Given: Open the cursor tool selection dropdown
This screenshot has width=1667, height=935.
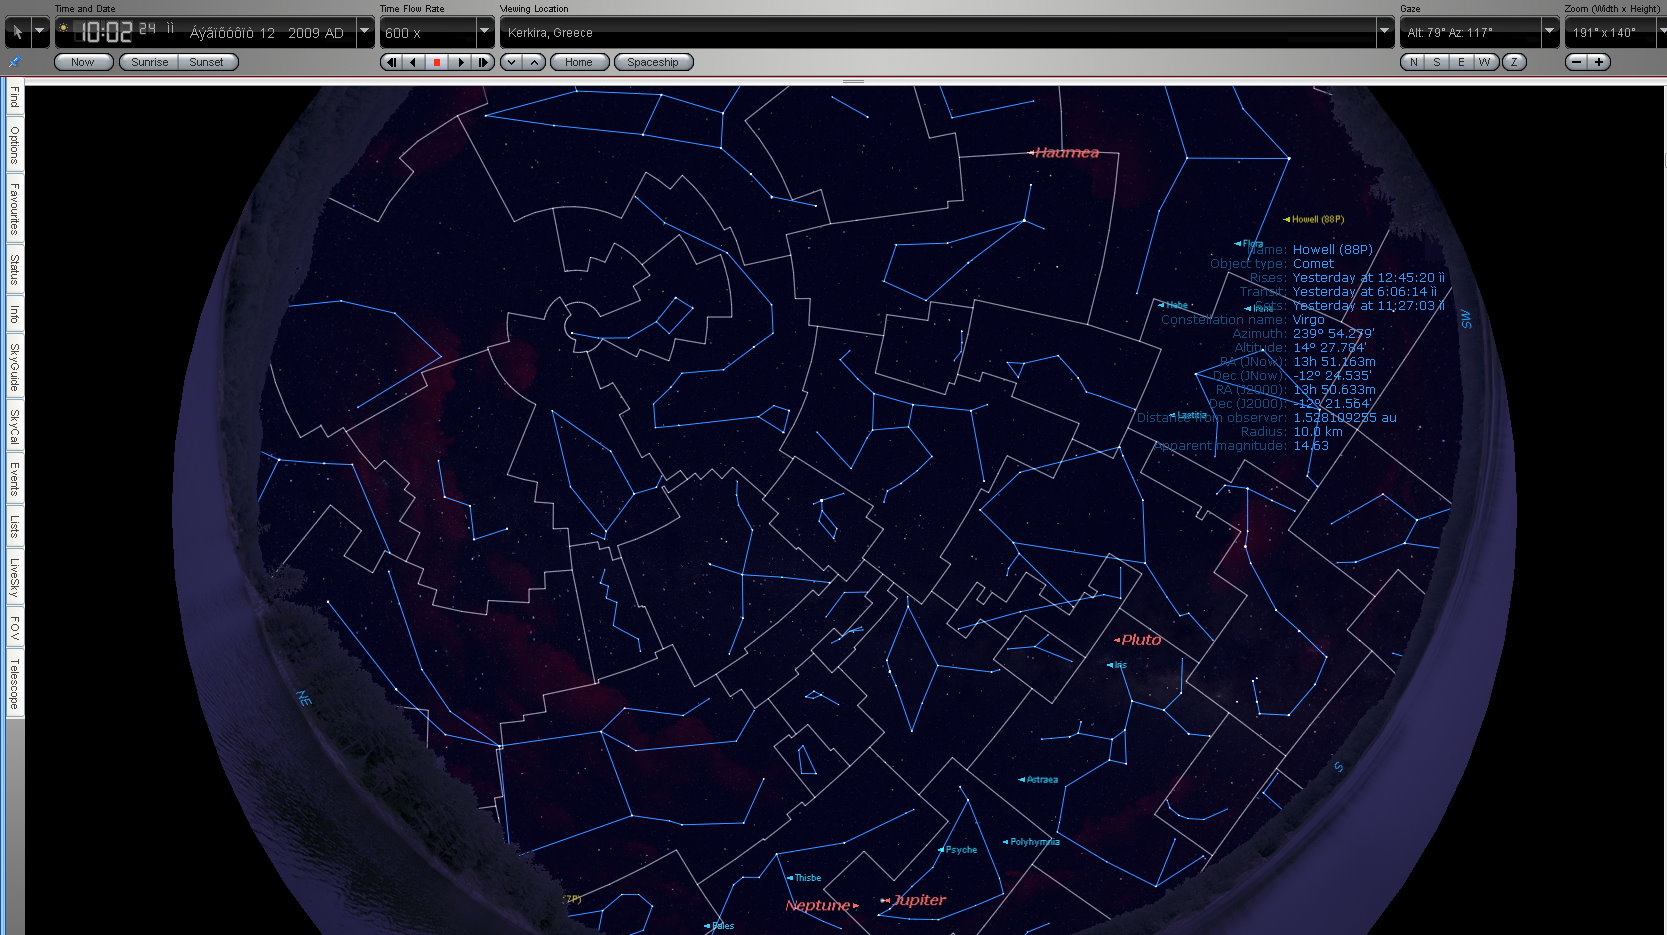Looking at the screenshot, I should pyautogui.click(x=40, y=32).
